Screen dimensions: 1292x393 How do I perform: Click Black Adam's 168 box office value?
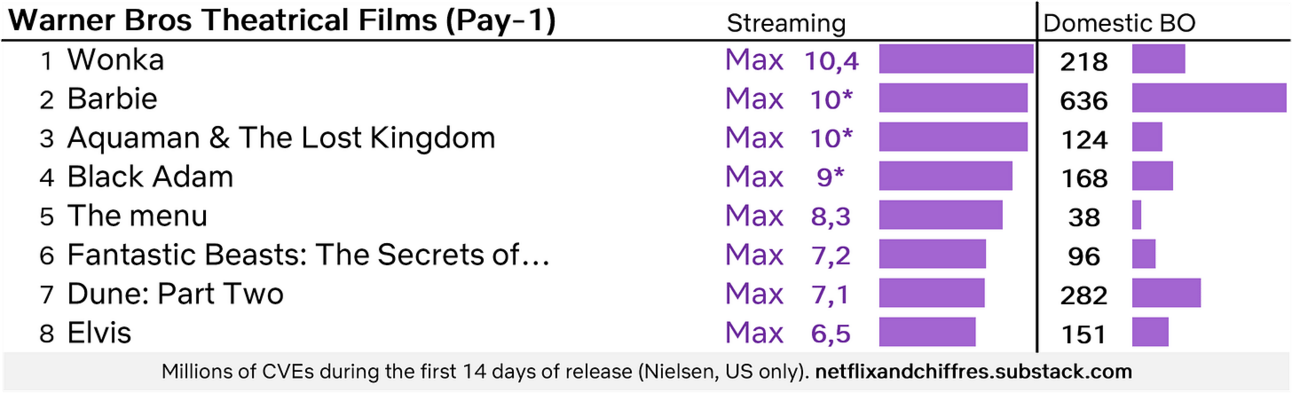tap(1084, 179)
